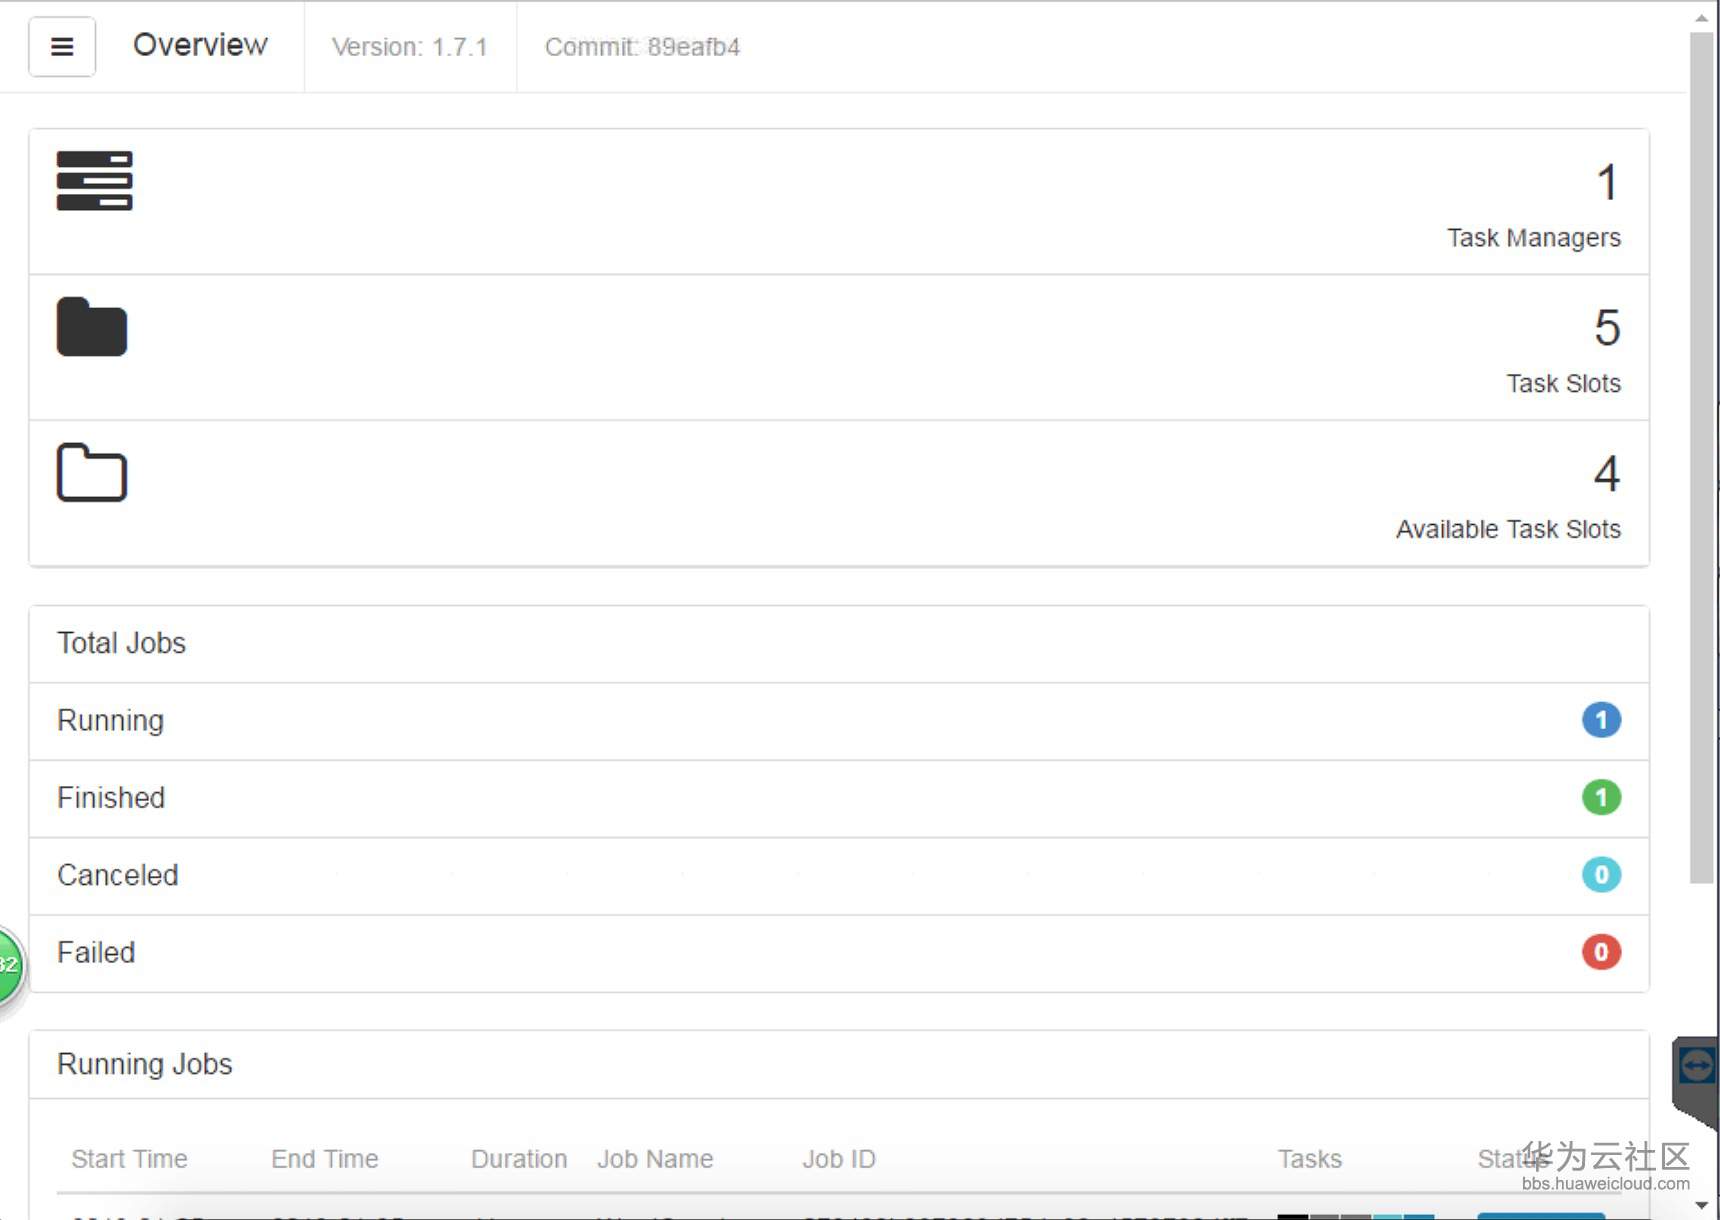Click the Task Slots label

point(1564,384)
